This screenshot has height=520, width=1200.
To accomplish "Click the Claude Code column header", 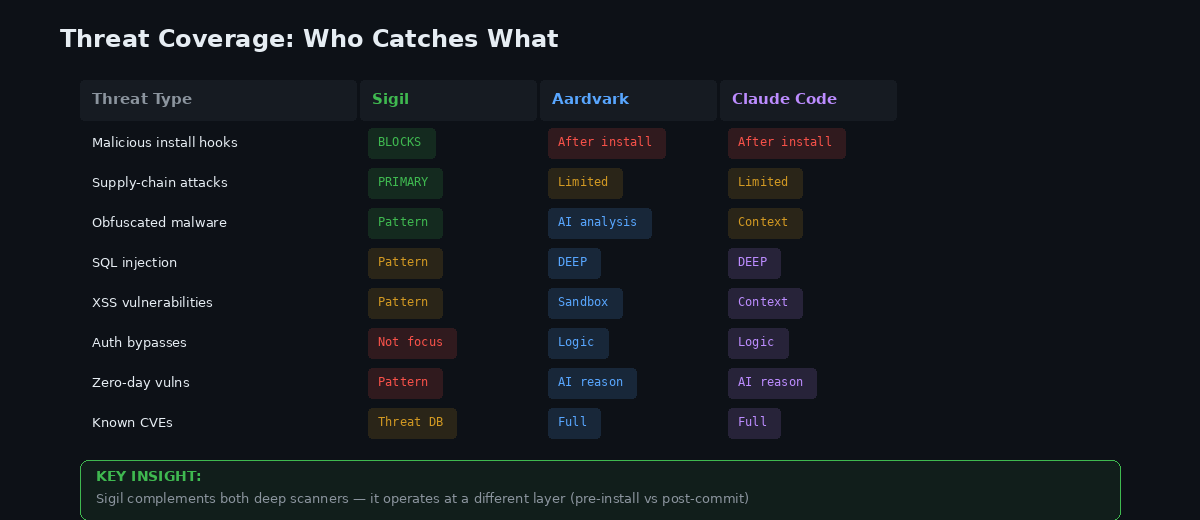I will pyautogui.click(x=784, y=100).
